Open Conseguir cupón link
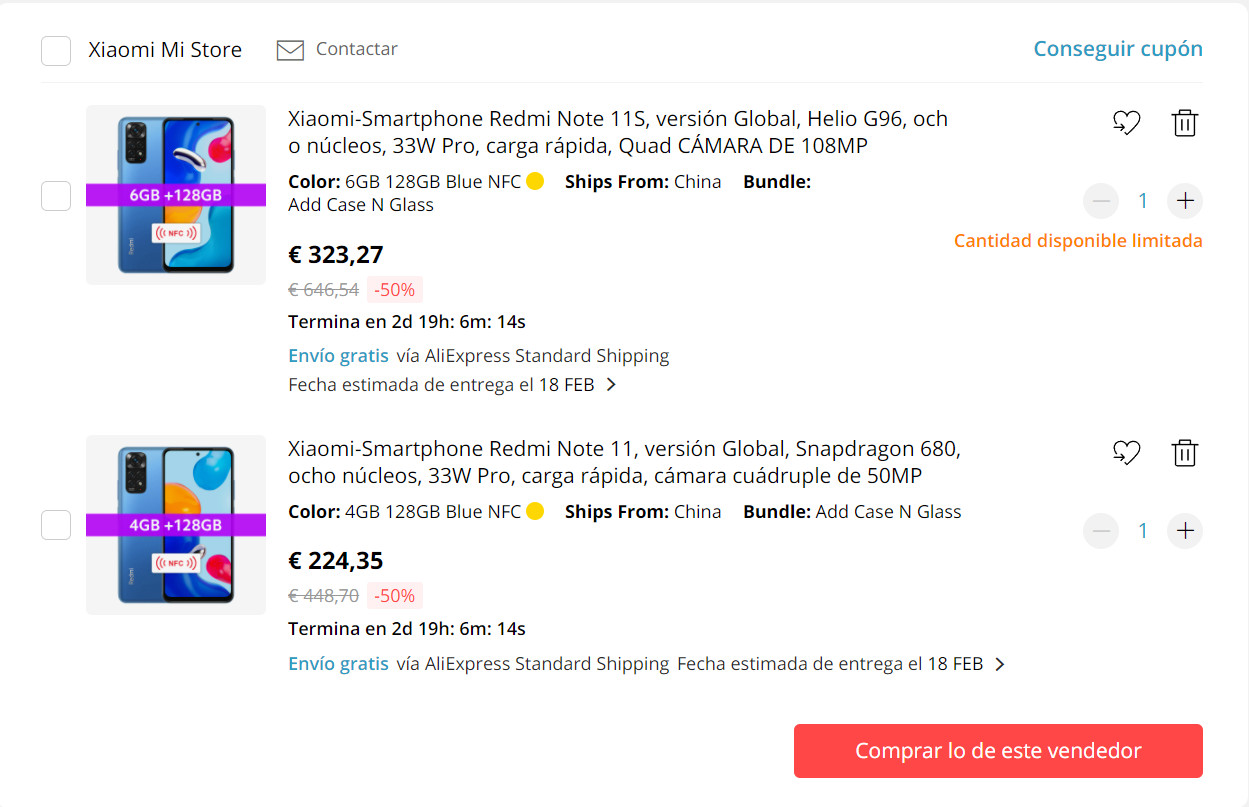Screen dimensions: 1249x807 1118,49
